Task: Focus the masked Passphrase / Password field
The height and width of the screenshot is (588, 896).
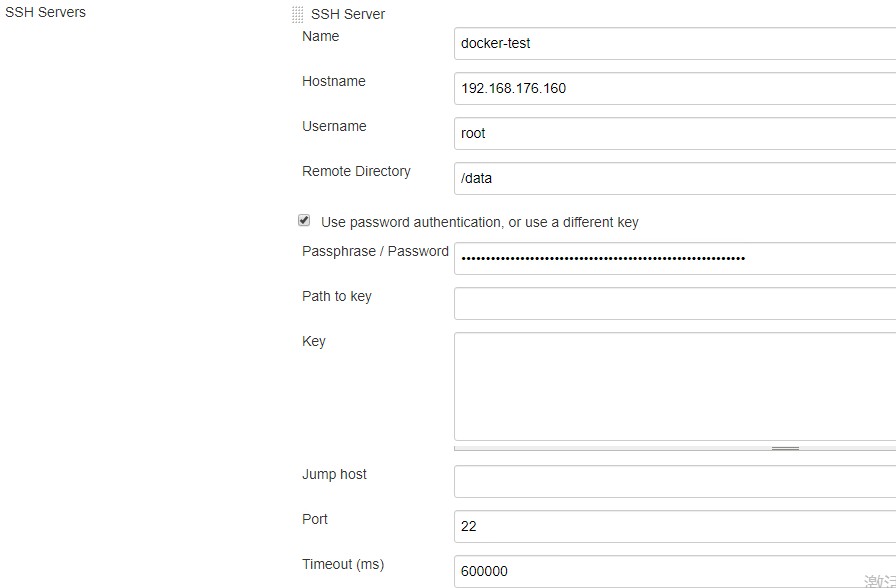Action: [x=675, y=258]
